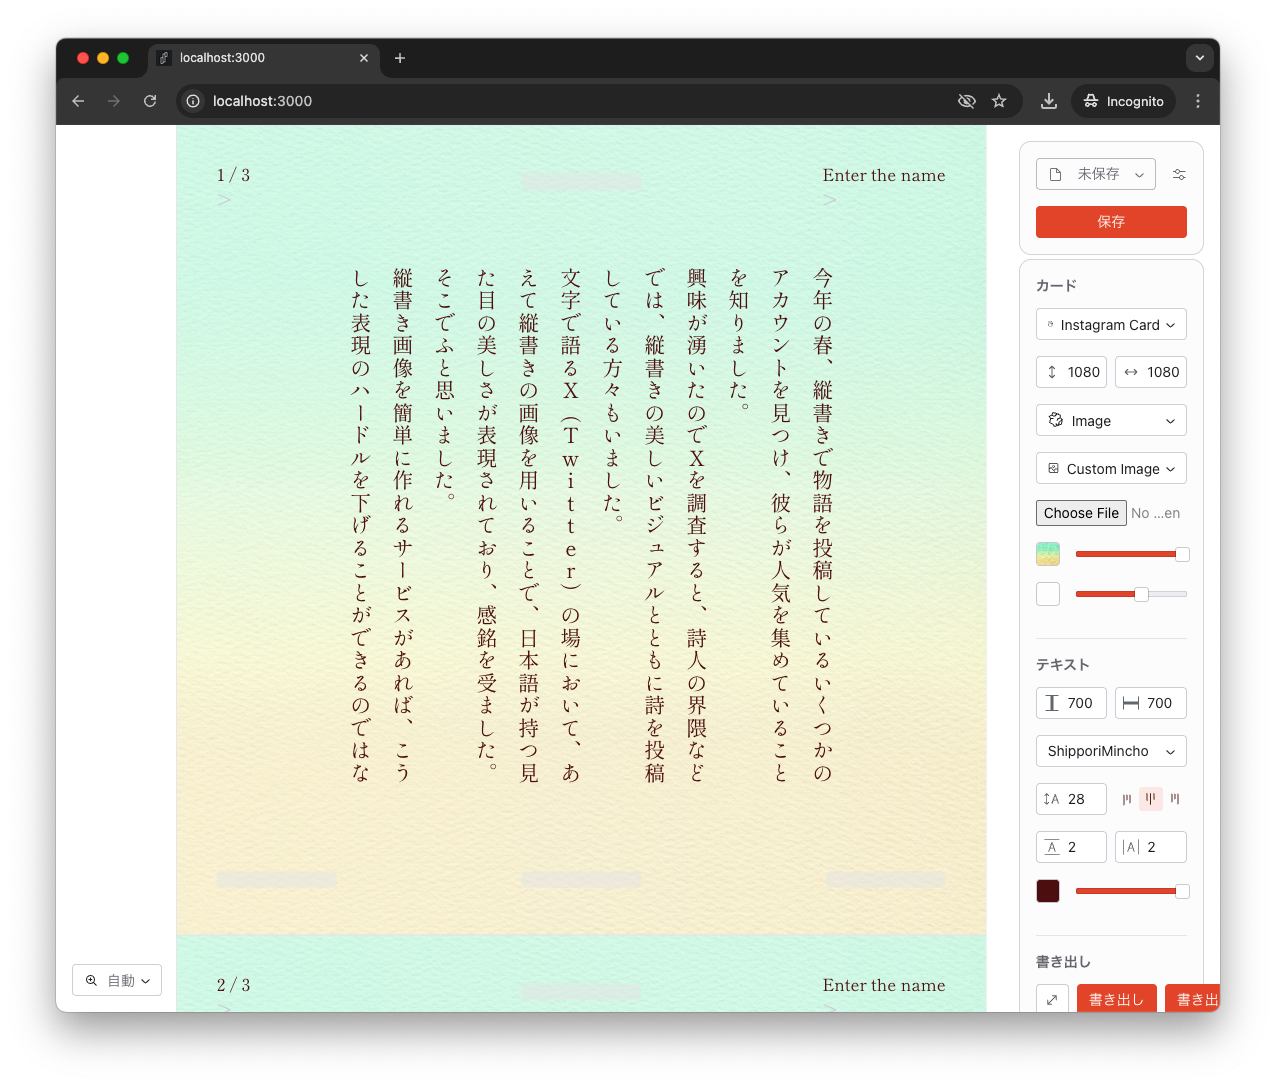
Task: Open the Image background type dropdown
Action: tap(1111, 420)
